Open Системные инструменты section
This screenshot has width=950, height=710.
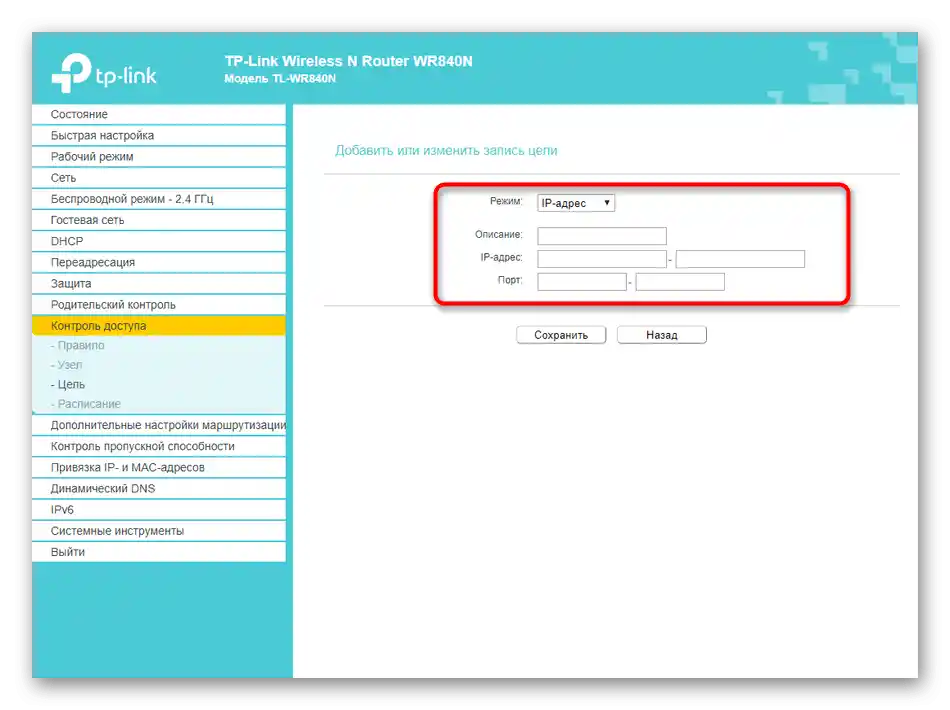tap(159, 531)
